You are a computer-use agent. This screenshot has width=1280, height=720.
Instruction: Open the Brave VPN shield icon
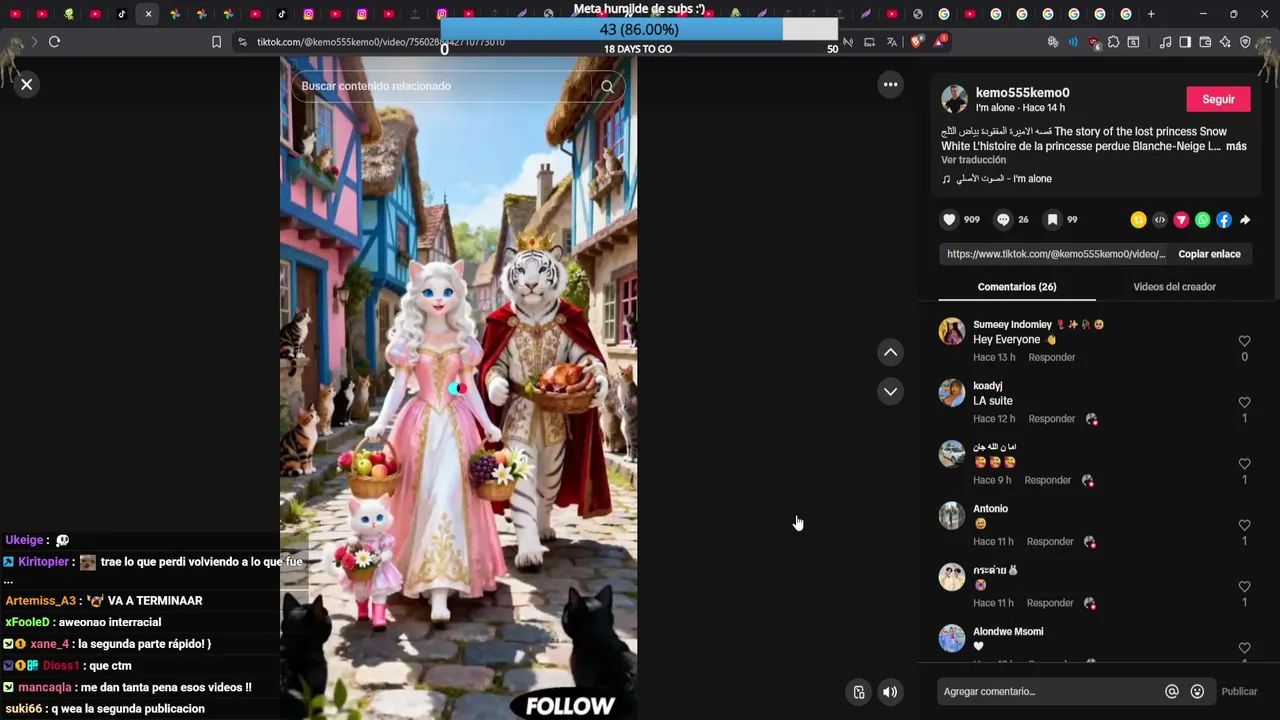(1245, 42)
